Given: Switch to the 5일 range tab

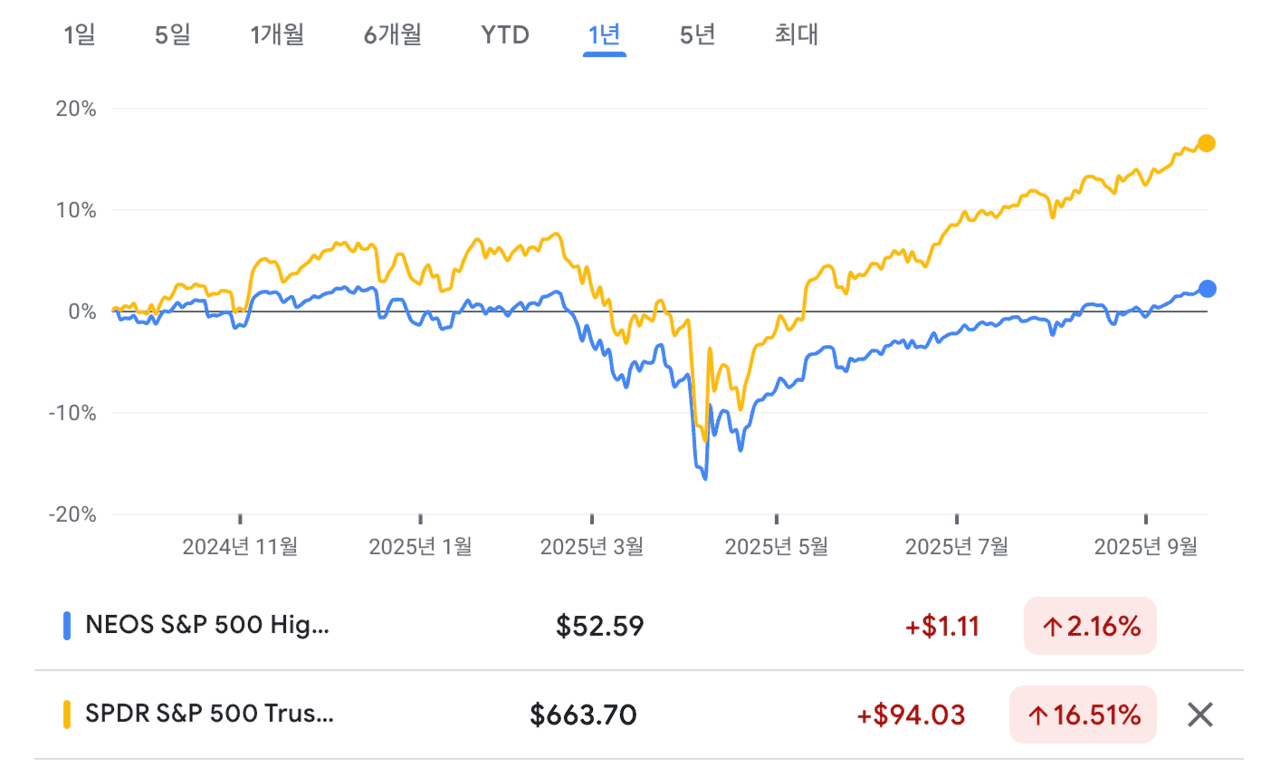Looking at the screenshot, I should 172,35.
